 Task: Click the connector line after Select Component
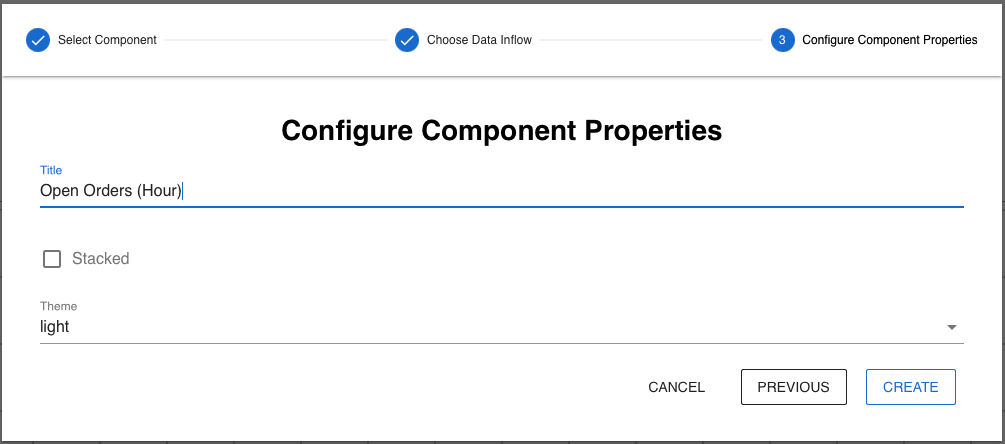275,40
